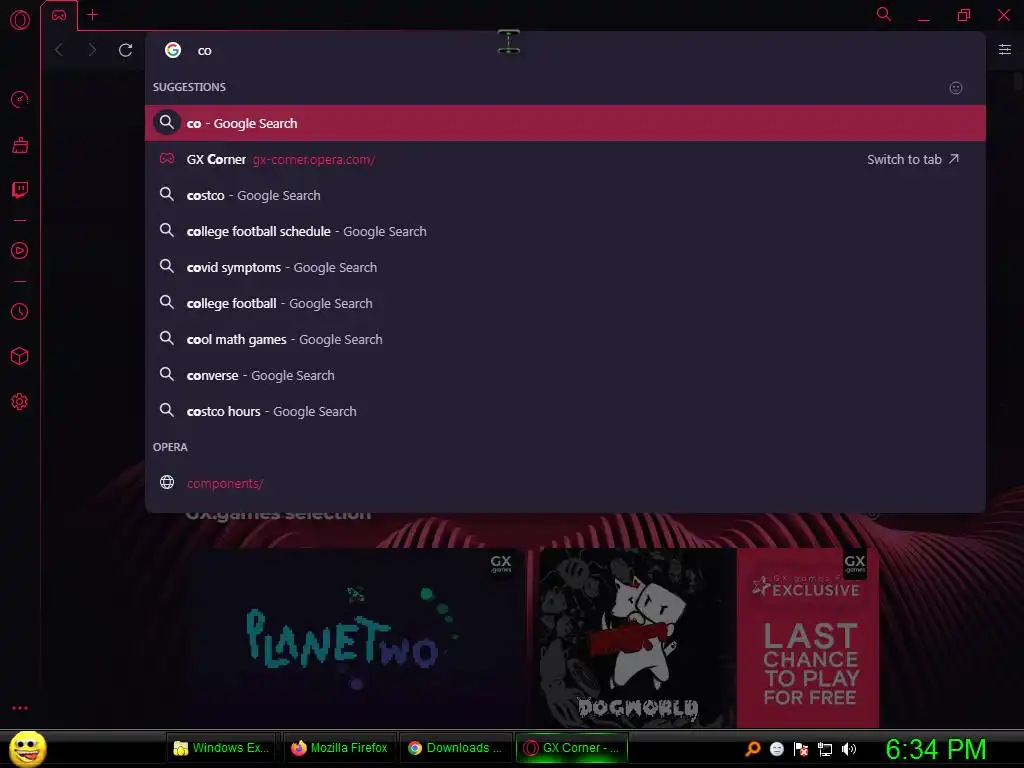The width and height of the screenshot is (1024, 768).
Task: Open Twitch panel in sidebar
Action: pyautogui.click(x=20, y=190)
